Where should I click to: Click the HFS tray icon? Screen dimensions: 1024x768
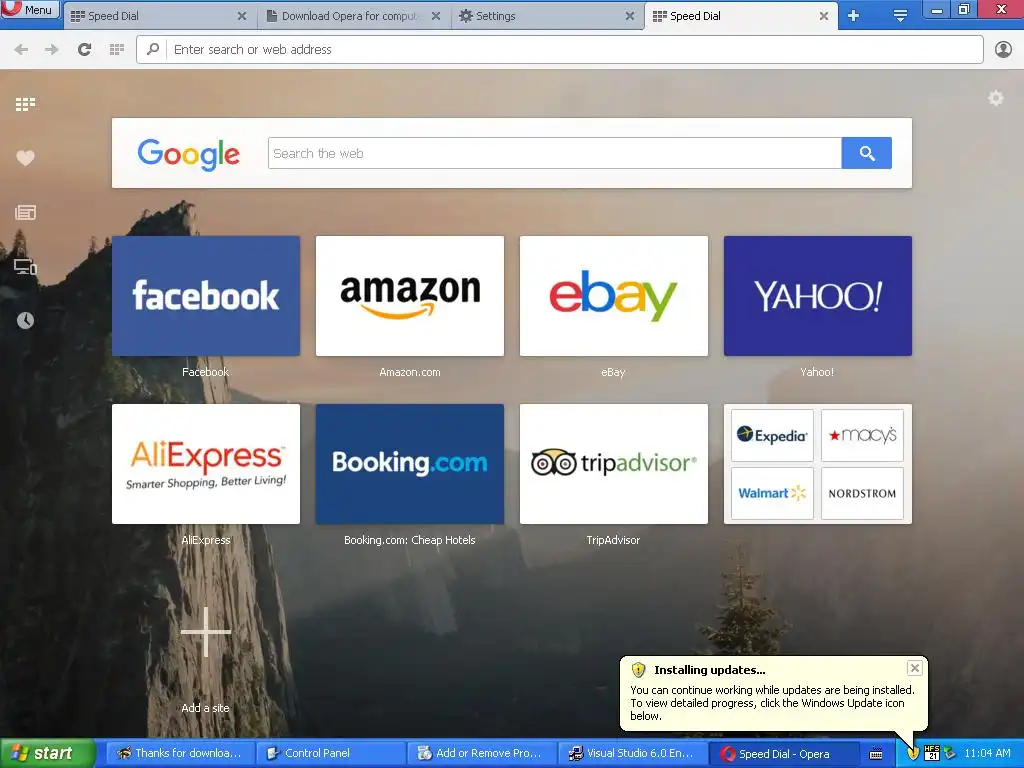pos(932,753)
